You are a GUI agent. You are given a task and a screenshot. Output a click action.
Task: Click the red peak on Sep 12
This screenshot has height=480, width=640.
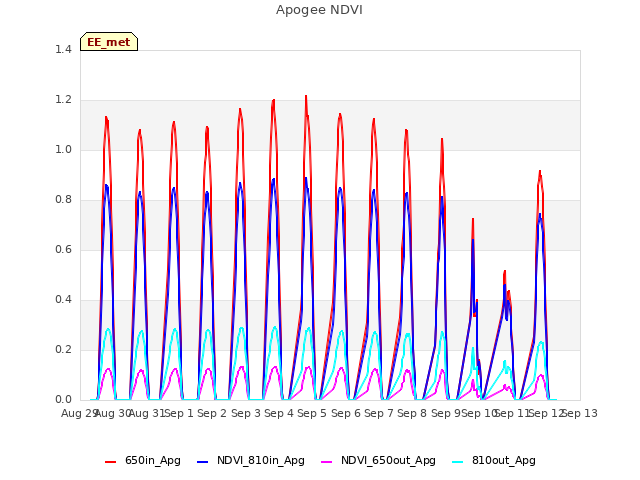coord(540,171)
